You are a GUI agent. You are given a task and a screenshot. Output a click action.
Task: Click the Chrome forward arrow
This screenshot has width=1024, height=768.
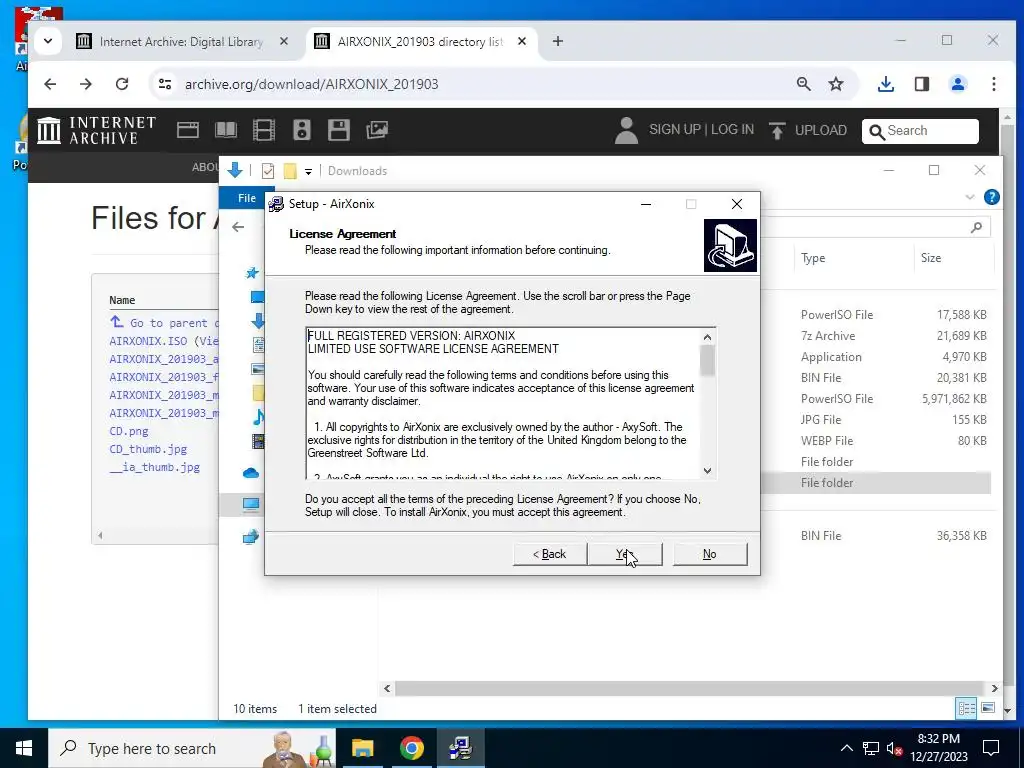pos(86,84)
